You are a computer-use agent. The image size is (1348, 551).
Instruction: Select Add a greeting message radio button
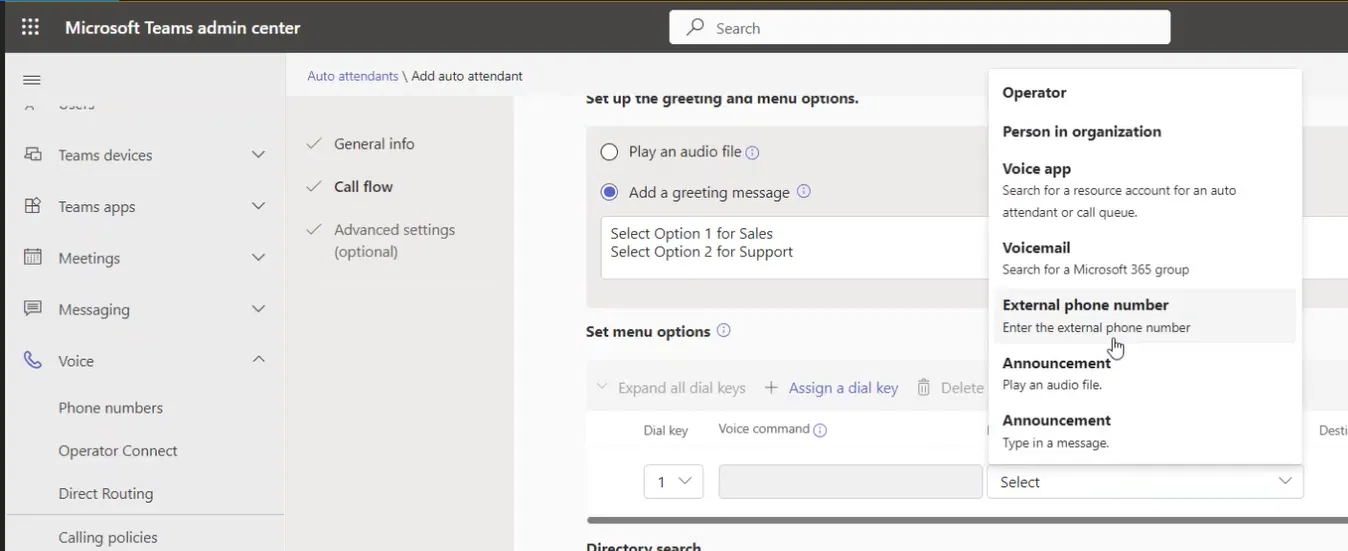609,192
